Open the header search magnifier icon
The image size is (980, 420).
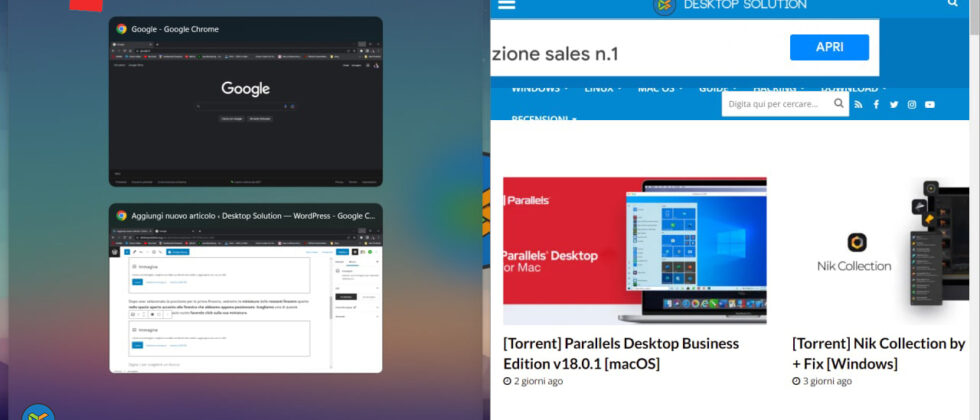point(952,3)
